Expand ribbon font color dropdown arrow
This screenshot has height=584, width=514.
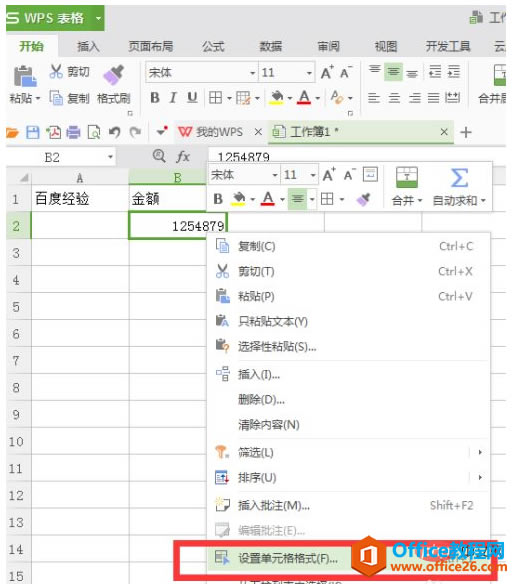317,98
